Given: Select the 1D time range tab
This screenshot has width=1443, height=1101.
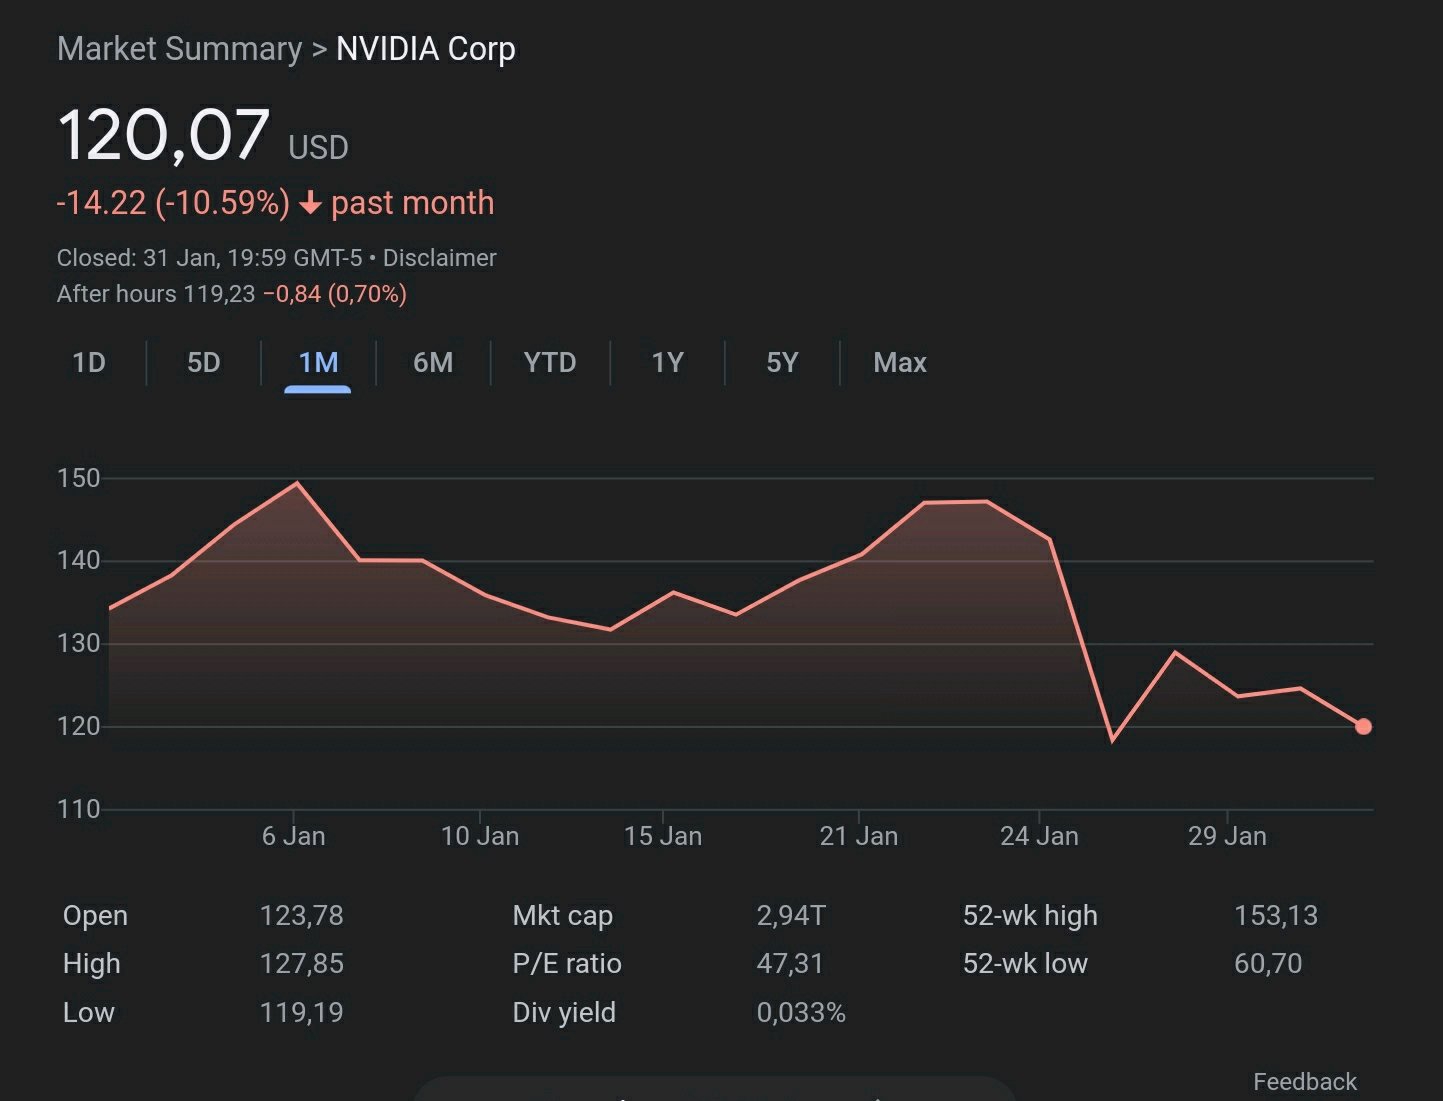Looking at the screenshot, I should (x=89, y=362).
